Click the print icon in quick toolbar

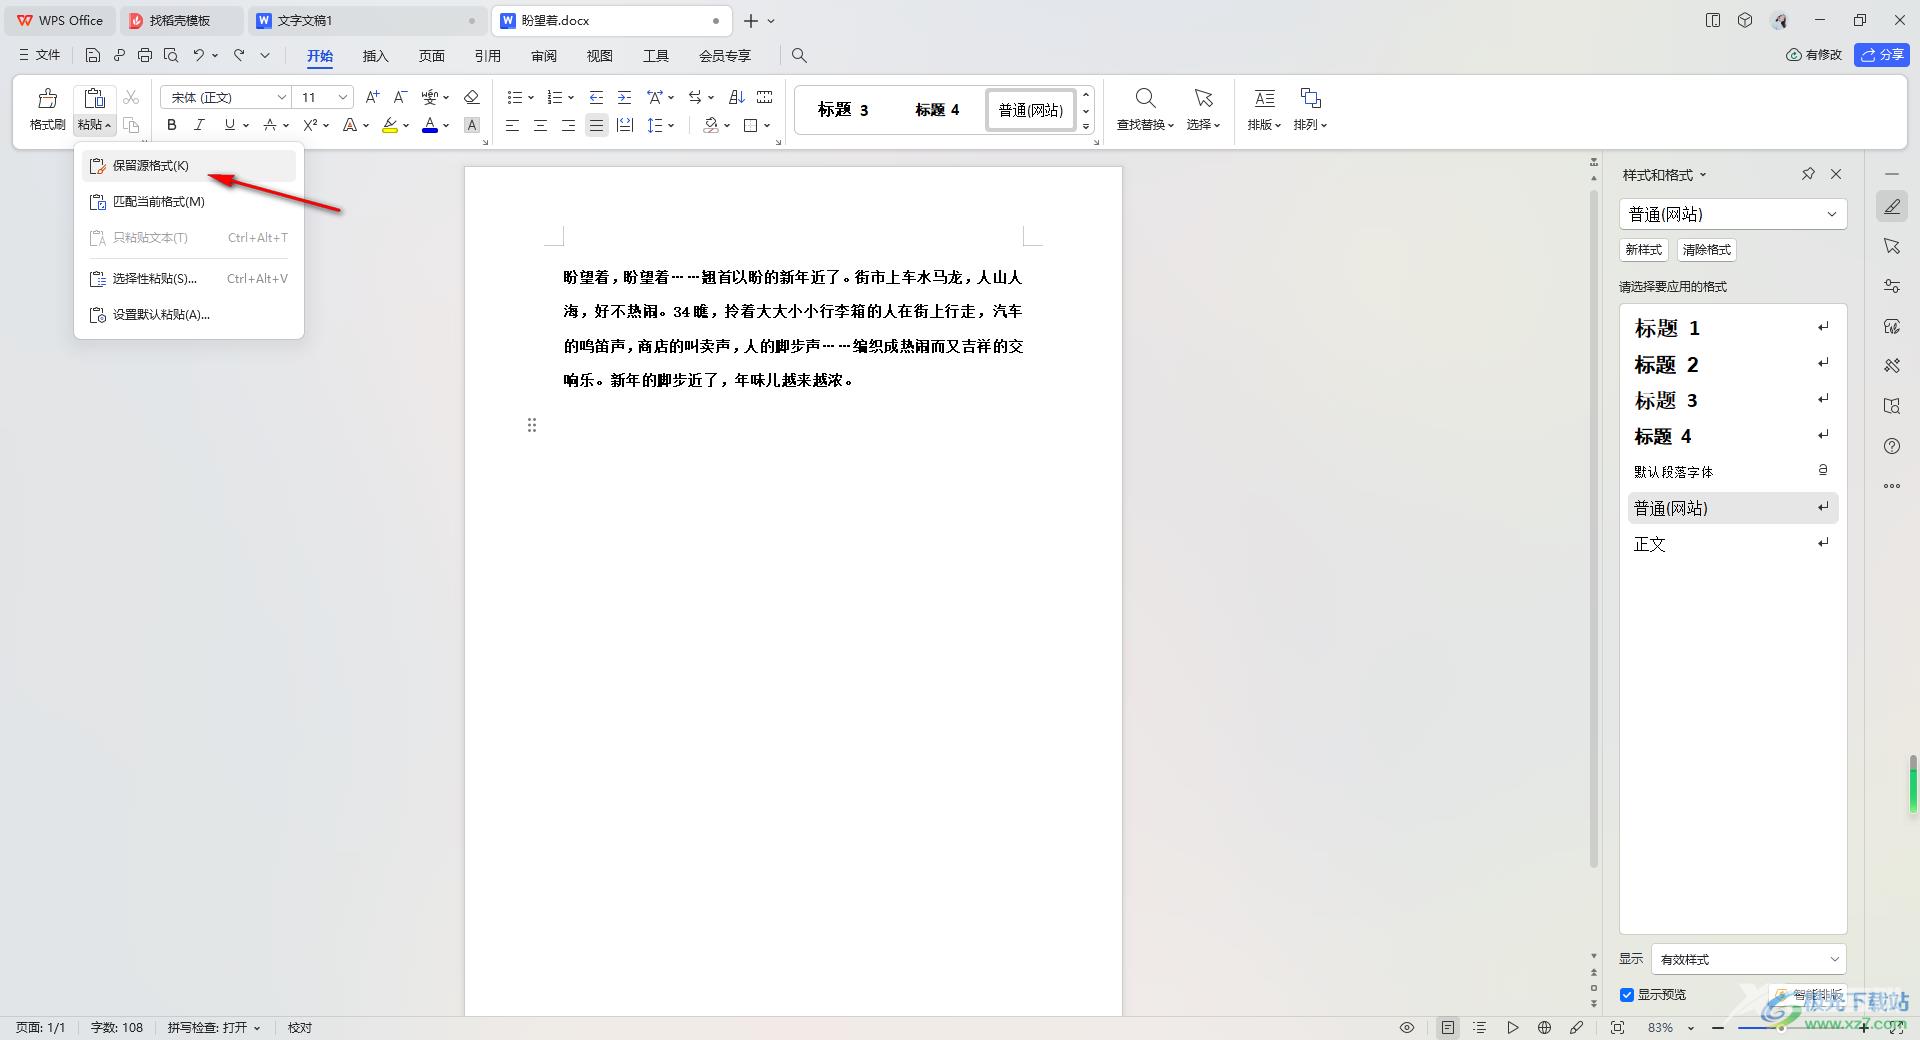[x=145, y=55]
